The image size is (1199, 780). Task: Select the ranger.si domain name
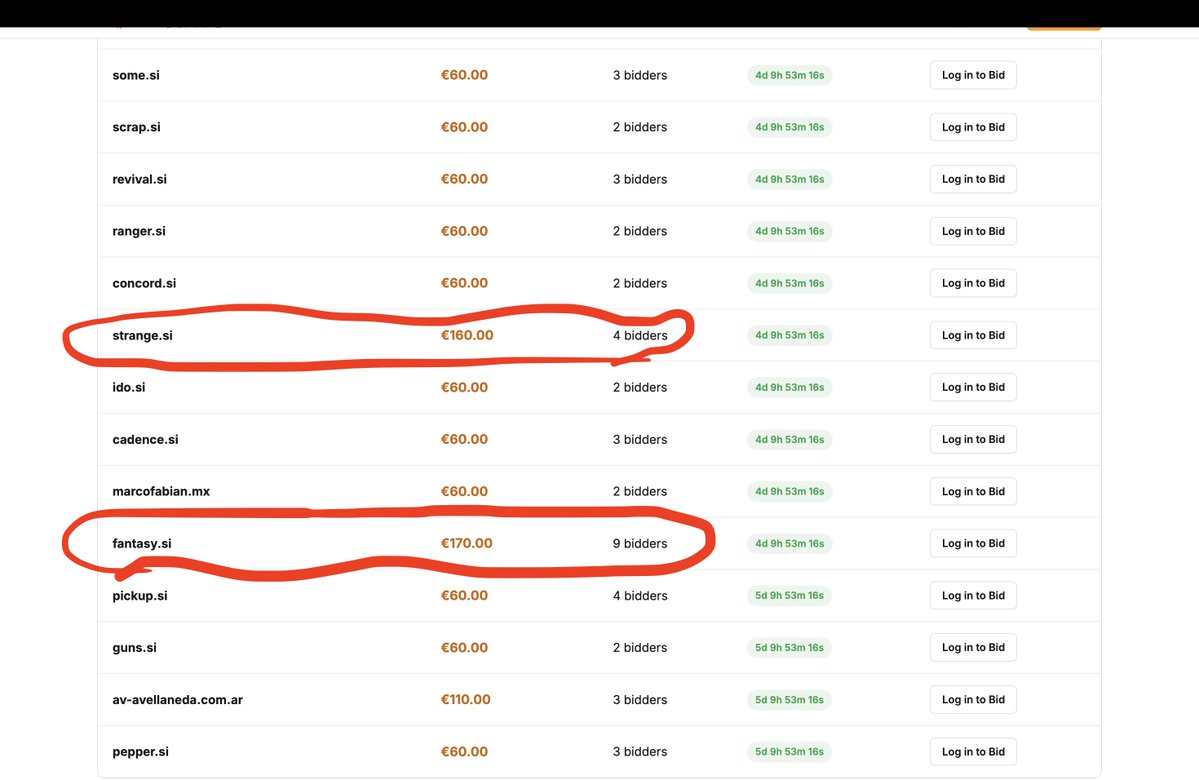(138, 231)
